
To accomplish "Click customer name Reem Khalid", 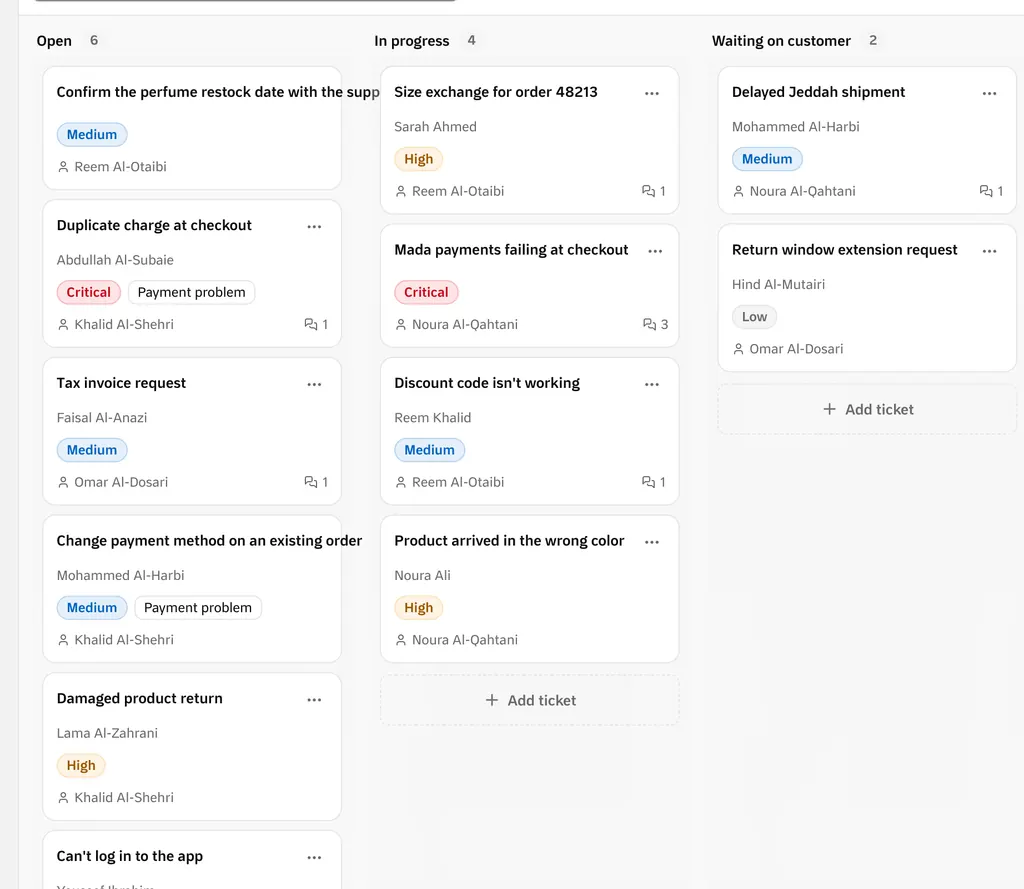I will coord(433,417).
